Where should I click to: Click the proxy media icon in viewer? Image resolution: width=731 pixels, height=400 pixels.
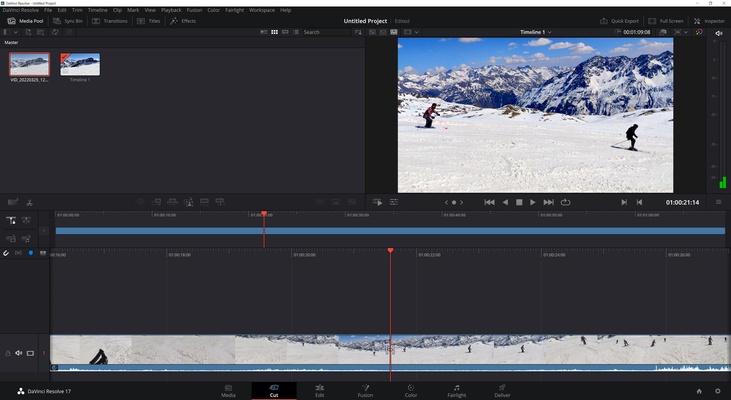tap(662, 32)
